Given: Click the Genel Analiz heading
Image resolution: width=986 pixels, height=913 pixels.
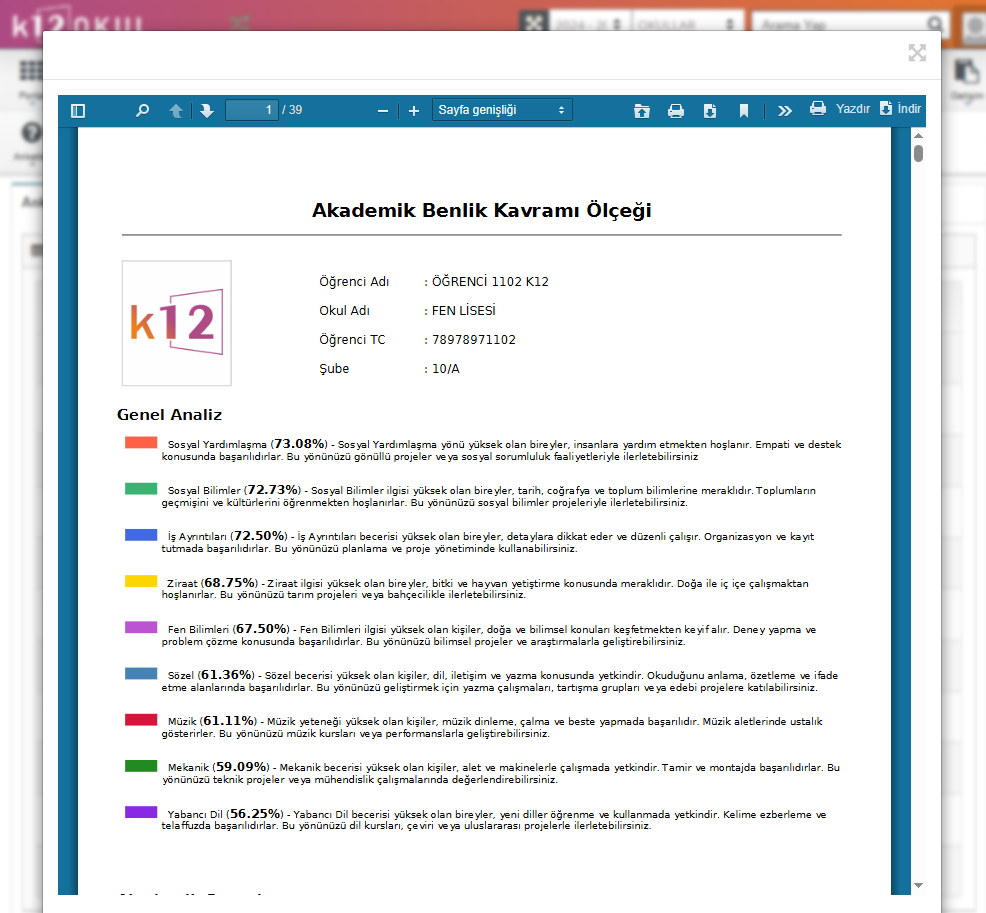Looking at the screenshot, I should pyautogui.click(x=169, y=414).
